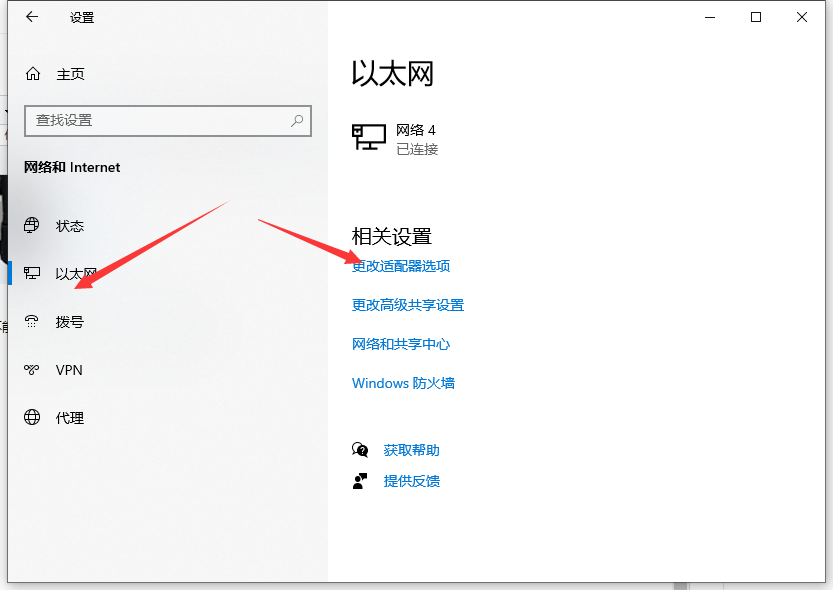The image size is (833, 590).
Task: Click the 获取帮助 help icon
Action: (360, 450)
